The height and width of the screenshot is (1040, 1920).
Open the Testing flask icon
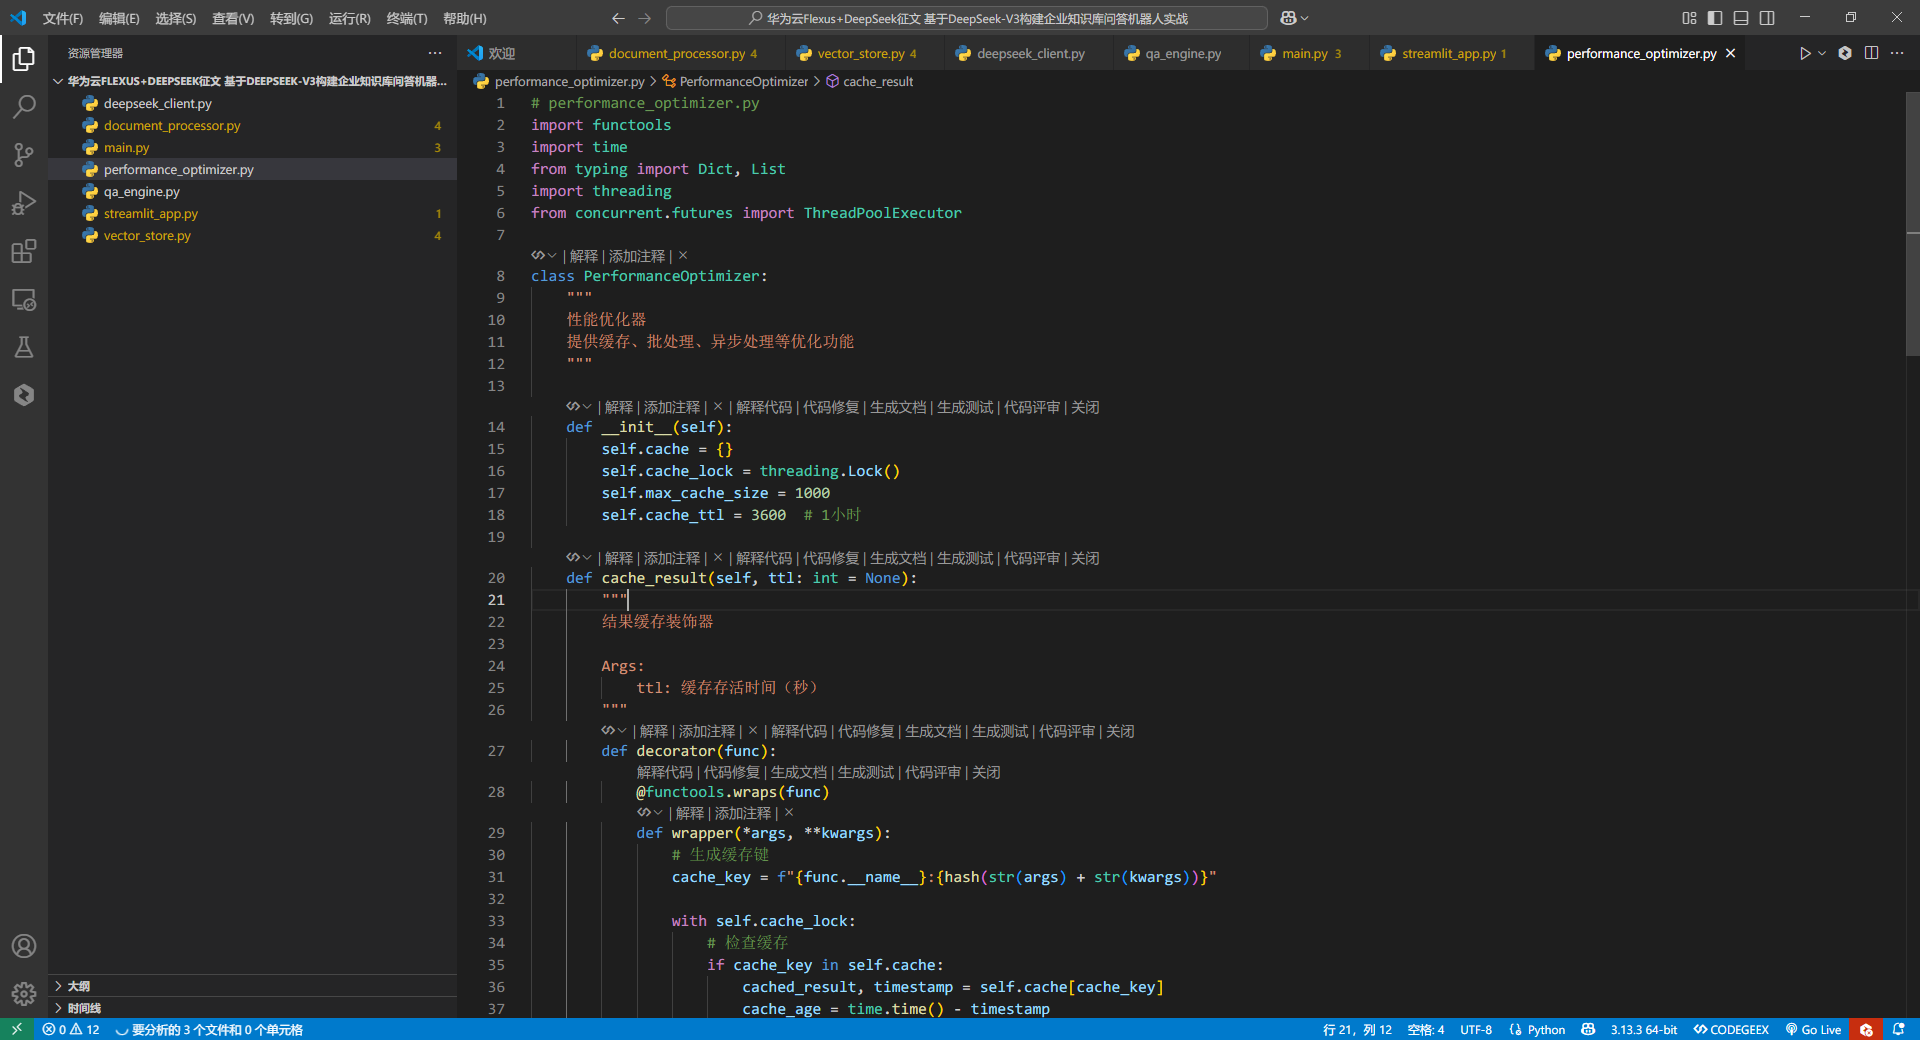tap(24, 347)
